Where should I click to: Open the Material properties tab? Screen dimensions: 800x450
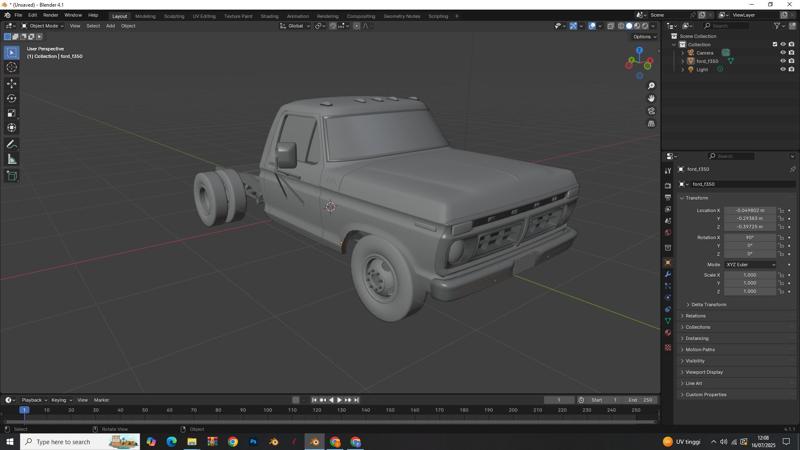(668, 333)
